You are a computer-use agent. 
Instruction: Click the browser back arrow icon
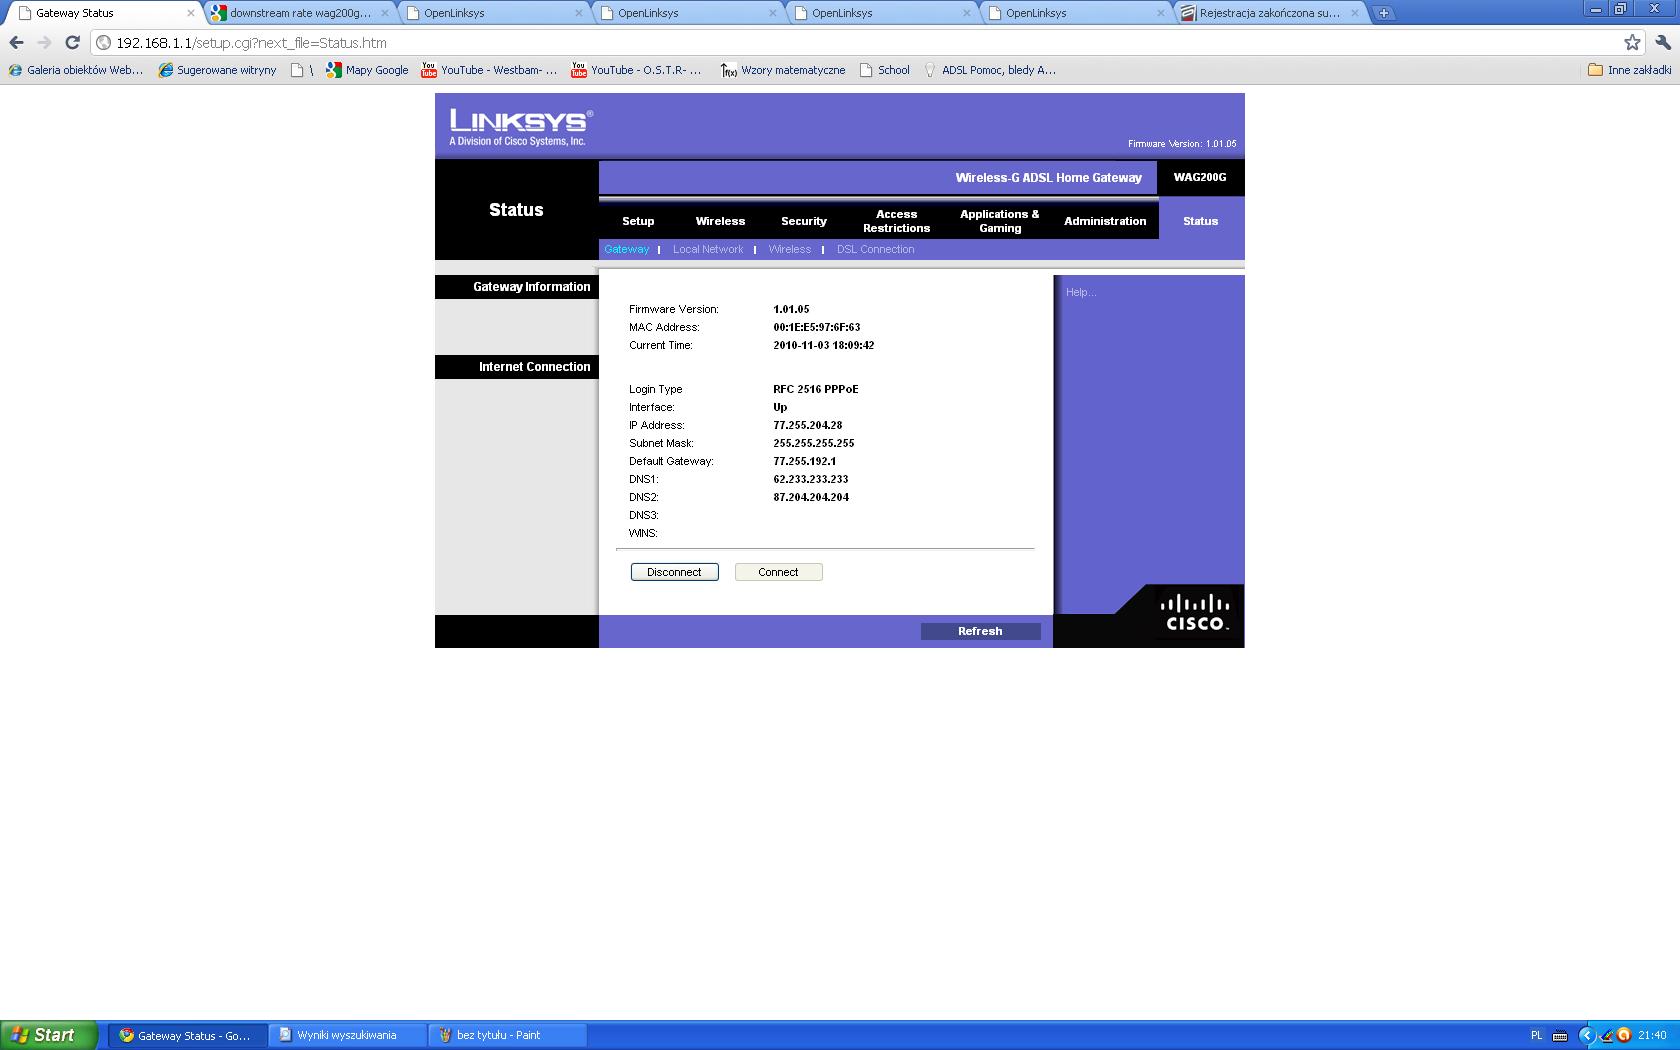pos(16,42)
